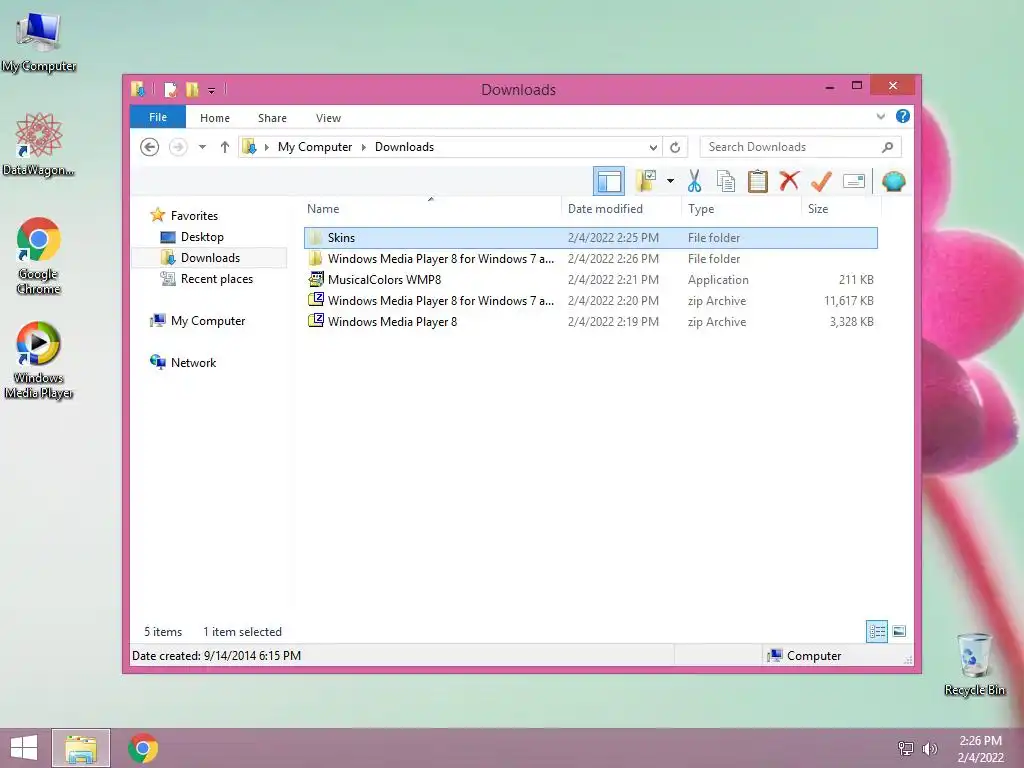Go up one folder level
Screen dimensions: 1024x768
[225, 147]
